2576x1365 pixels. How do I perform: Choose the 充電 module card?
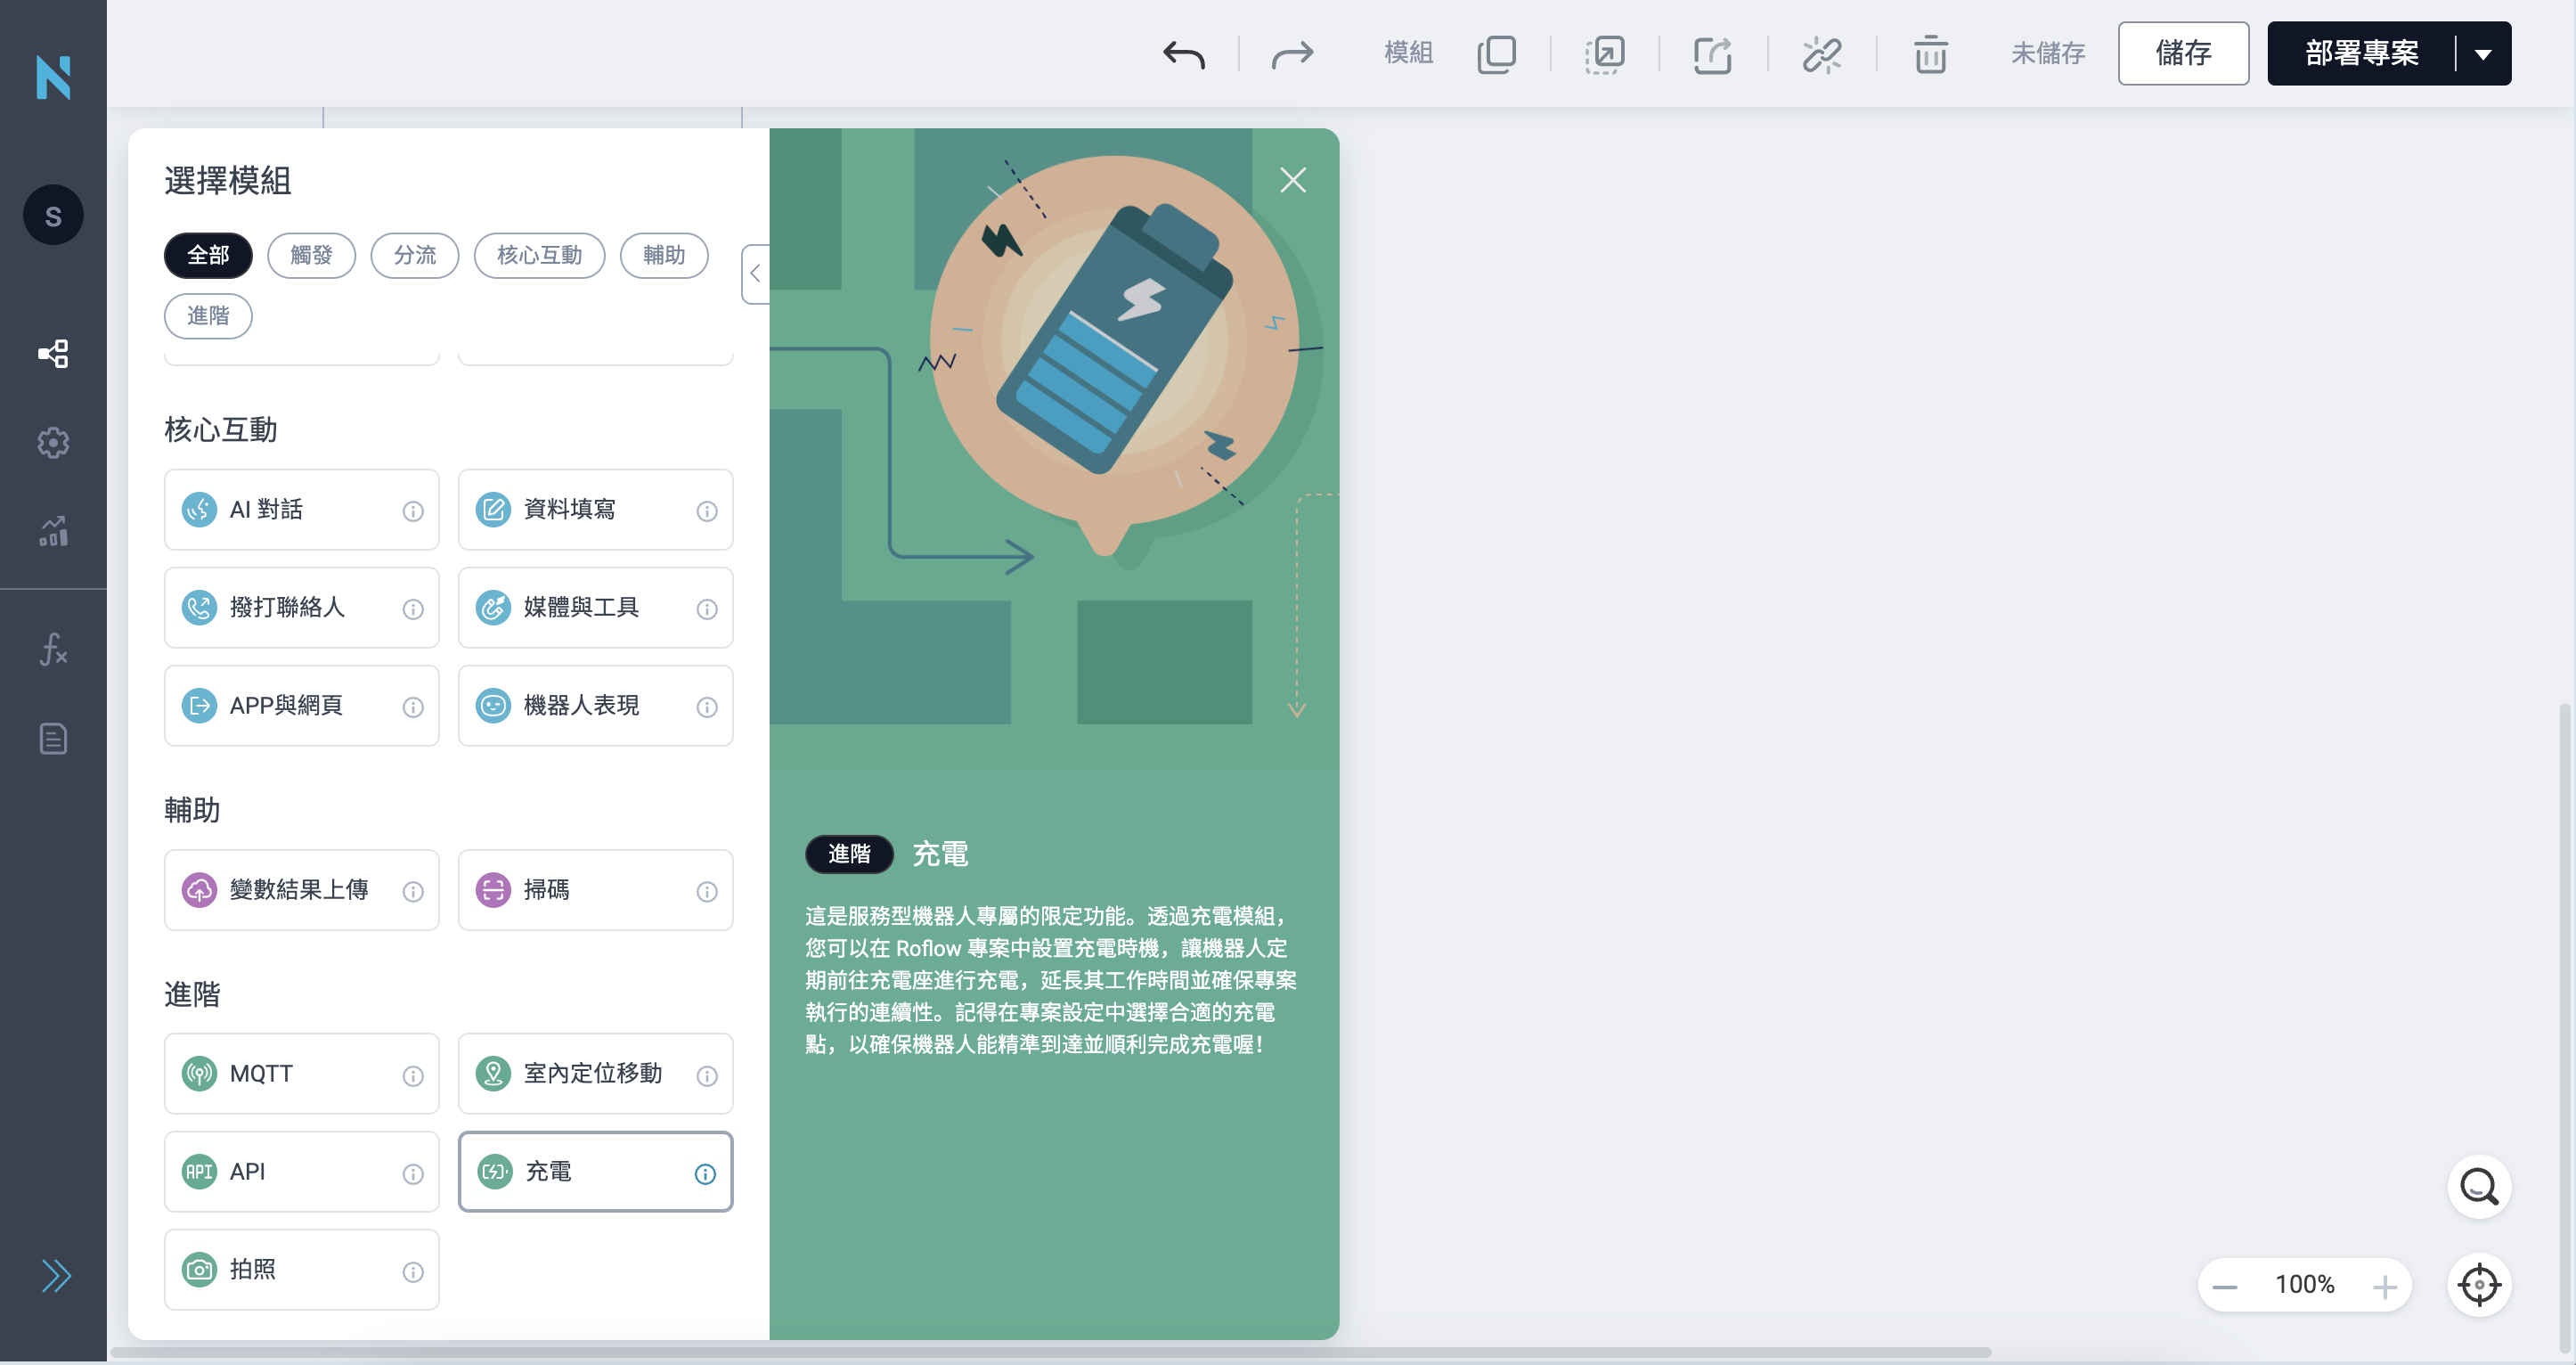coord(595,1172)
